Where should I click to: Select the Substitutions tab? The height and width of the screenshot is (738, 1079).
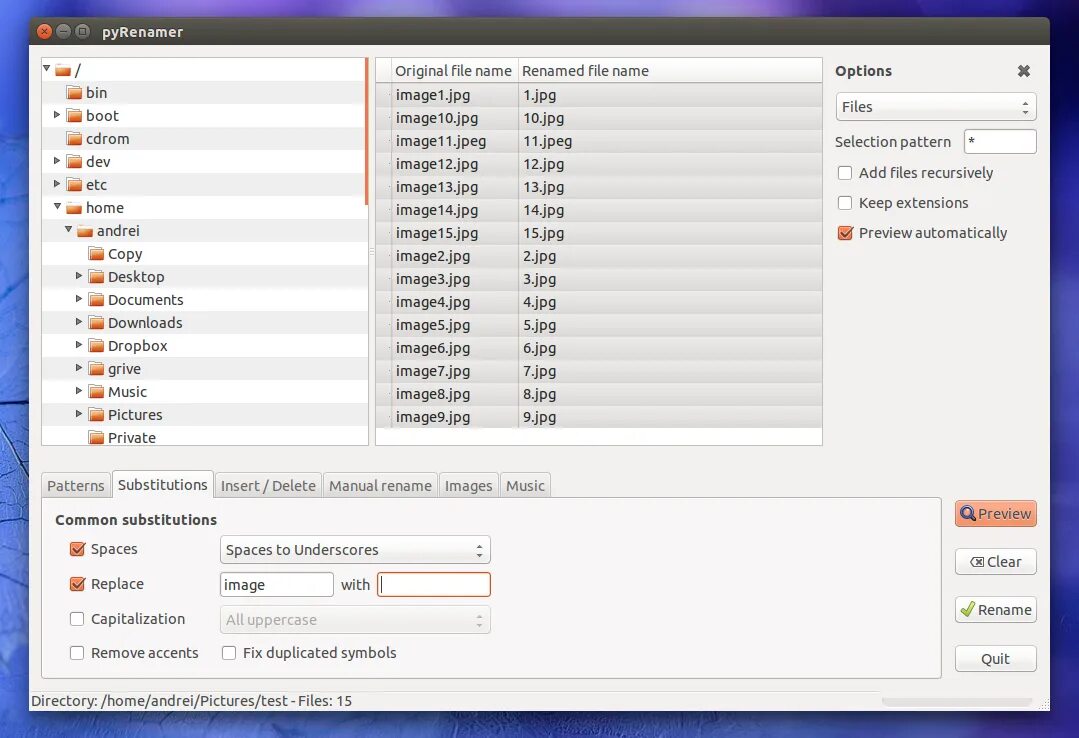click(162, 485)
